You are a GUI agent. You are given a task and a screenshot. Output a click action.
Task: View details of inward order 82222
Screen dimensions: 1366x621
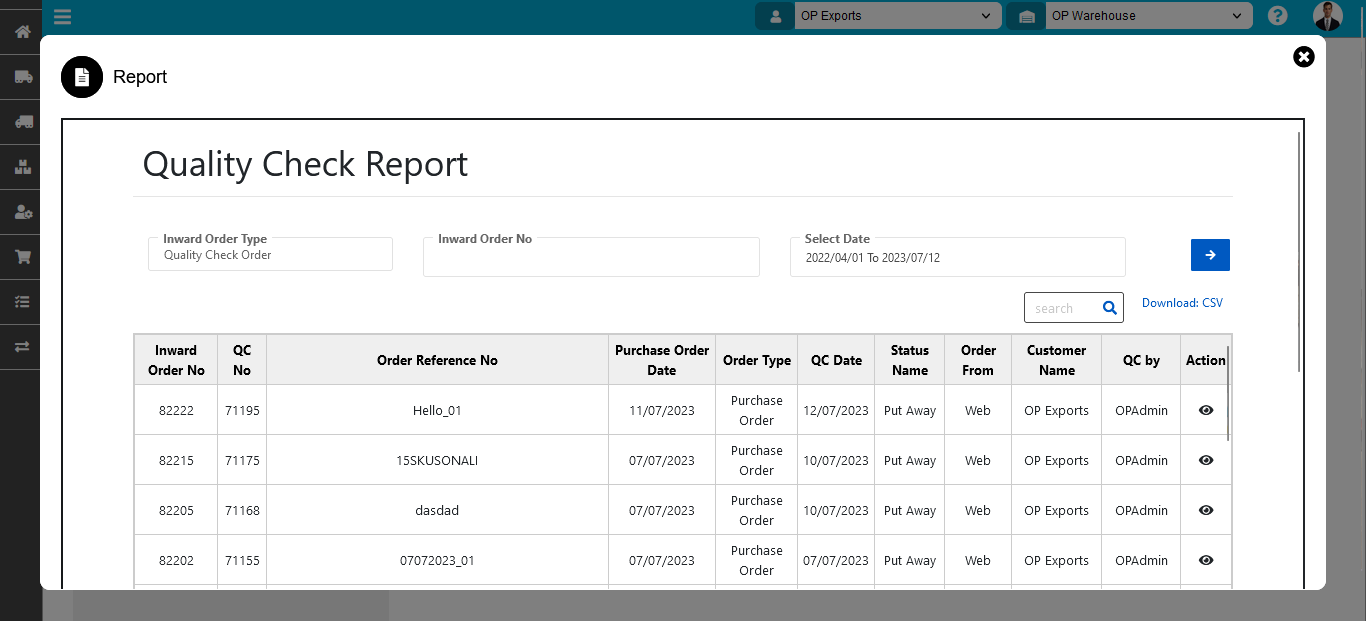pos(1205,410)
